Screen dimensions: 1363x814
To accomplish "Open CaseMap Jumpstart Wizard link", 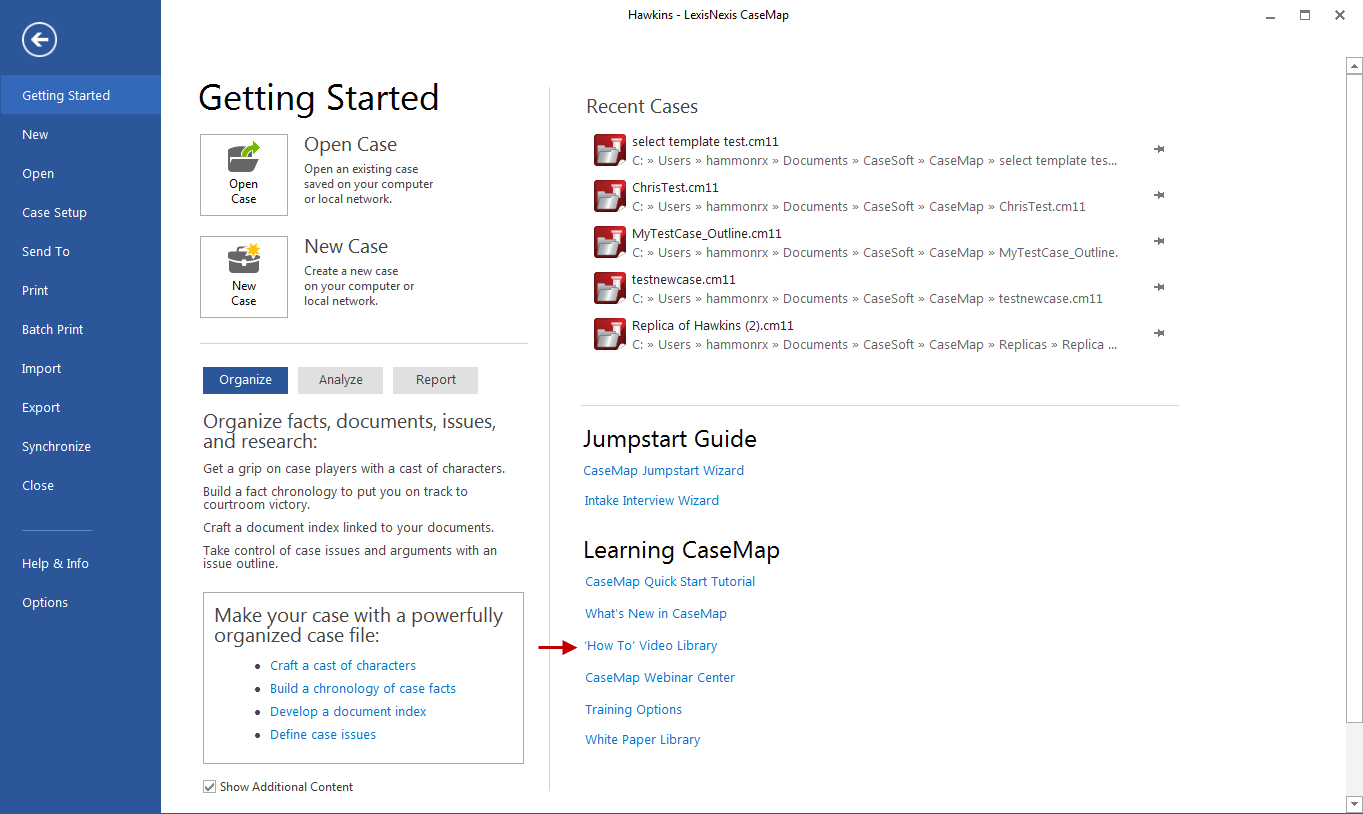I will [x=663, y=470].
